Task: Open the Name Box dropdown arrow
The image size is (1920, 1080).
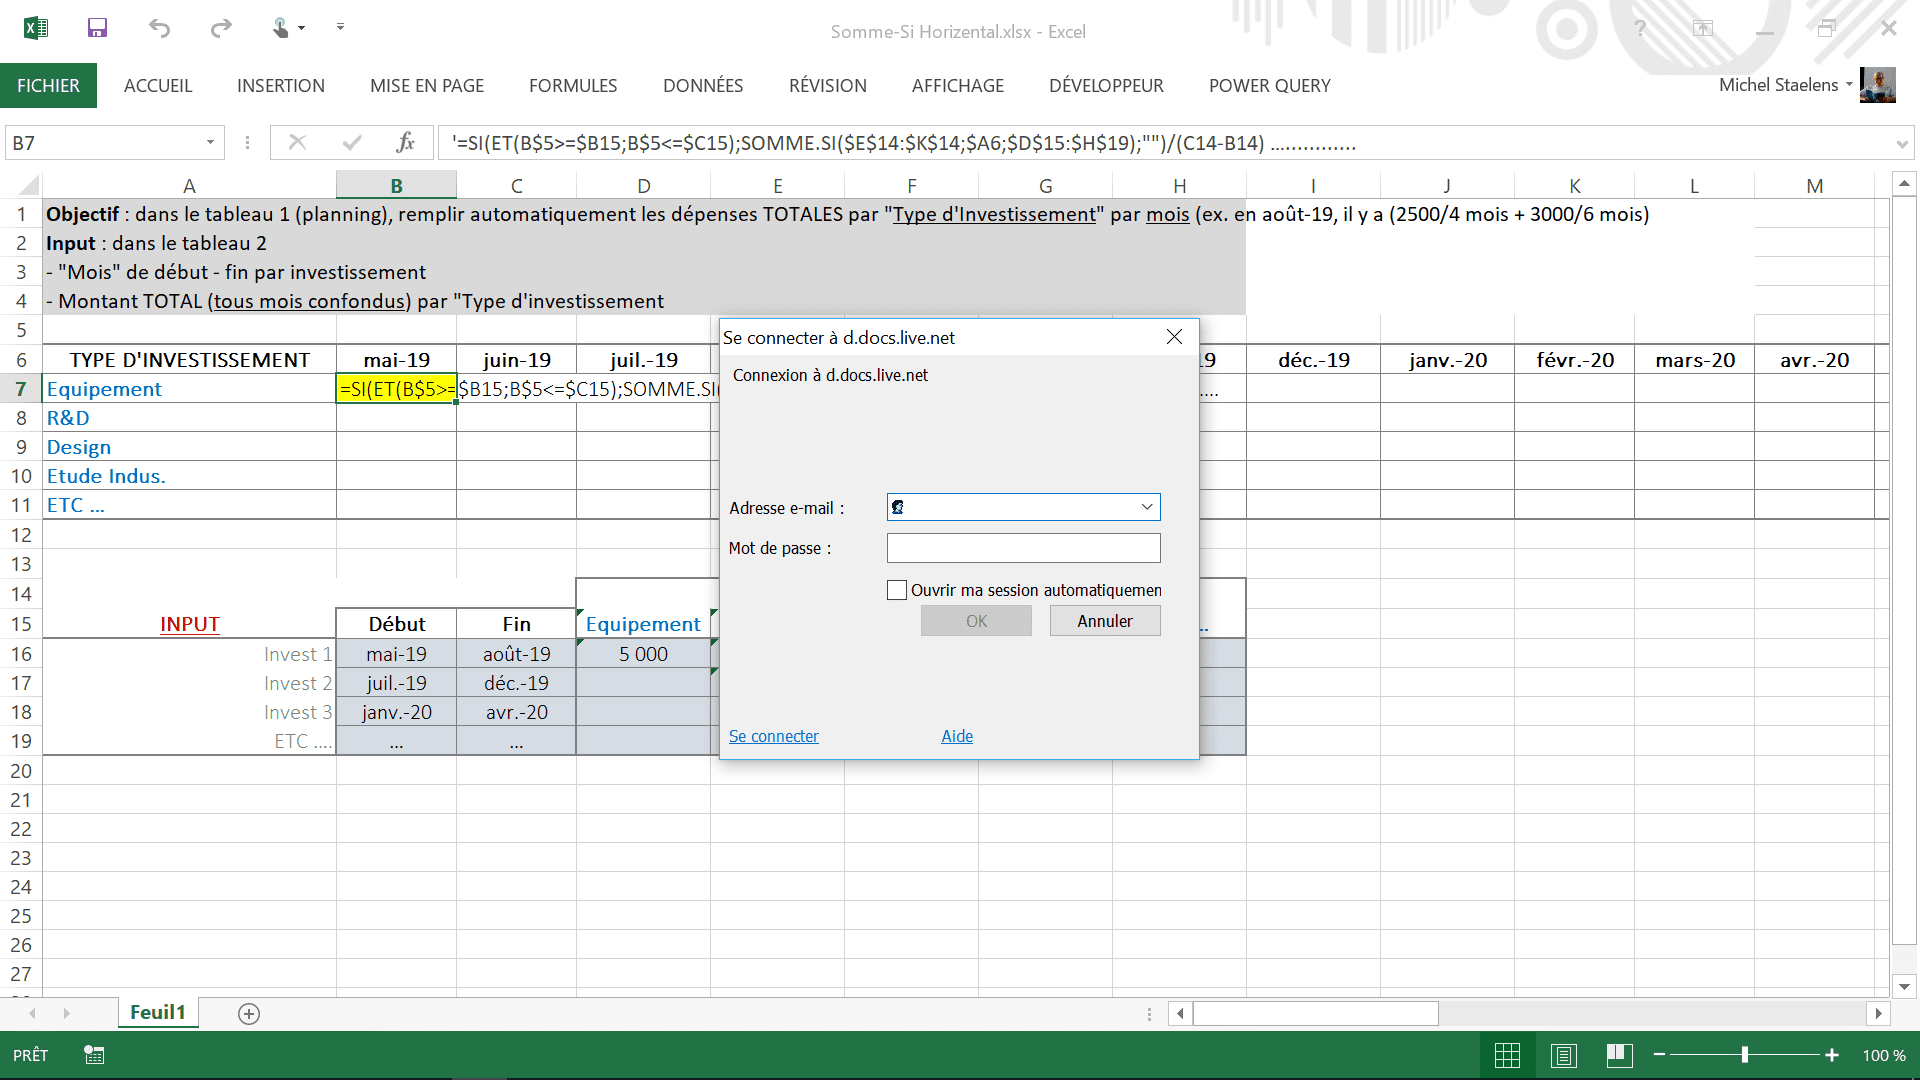Action: [x=210, y=143]
